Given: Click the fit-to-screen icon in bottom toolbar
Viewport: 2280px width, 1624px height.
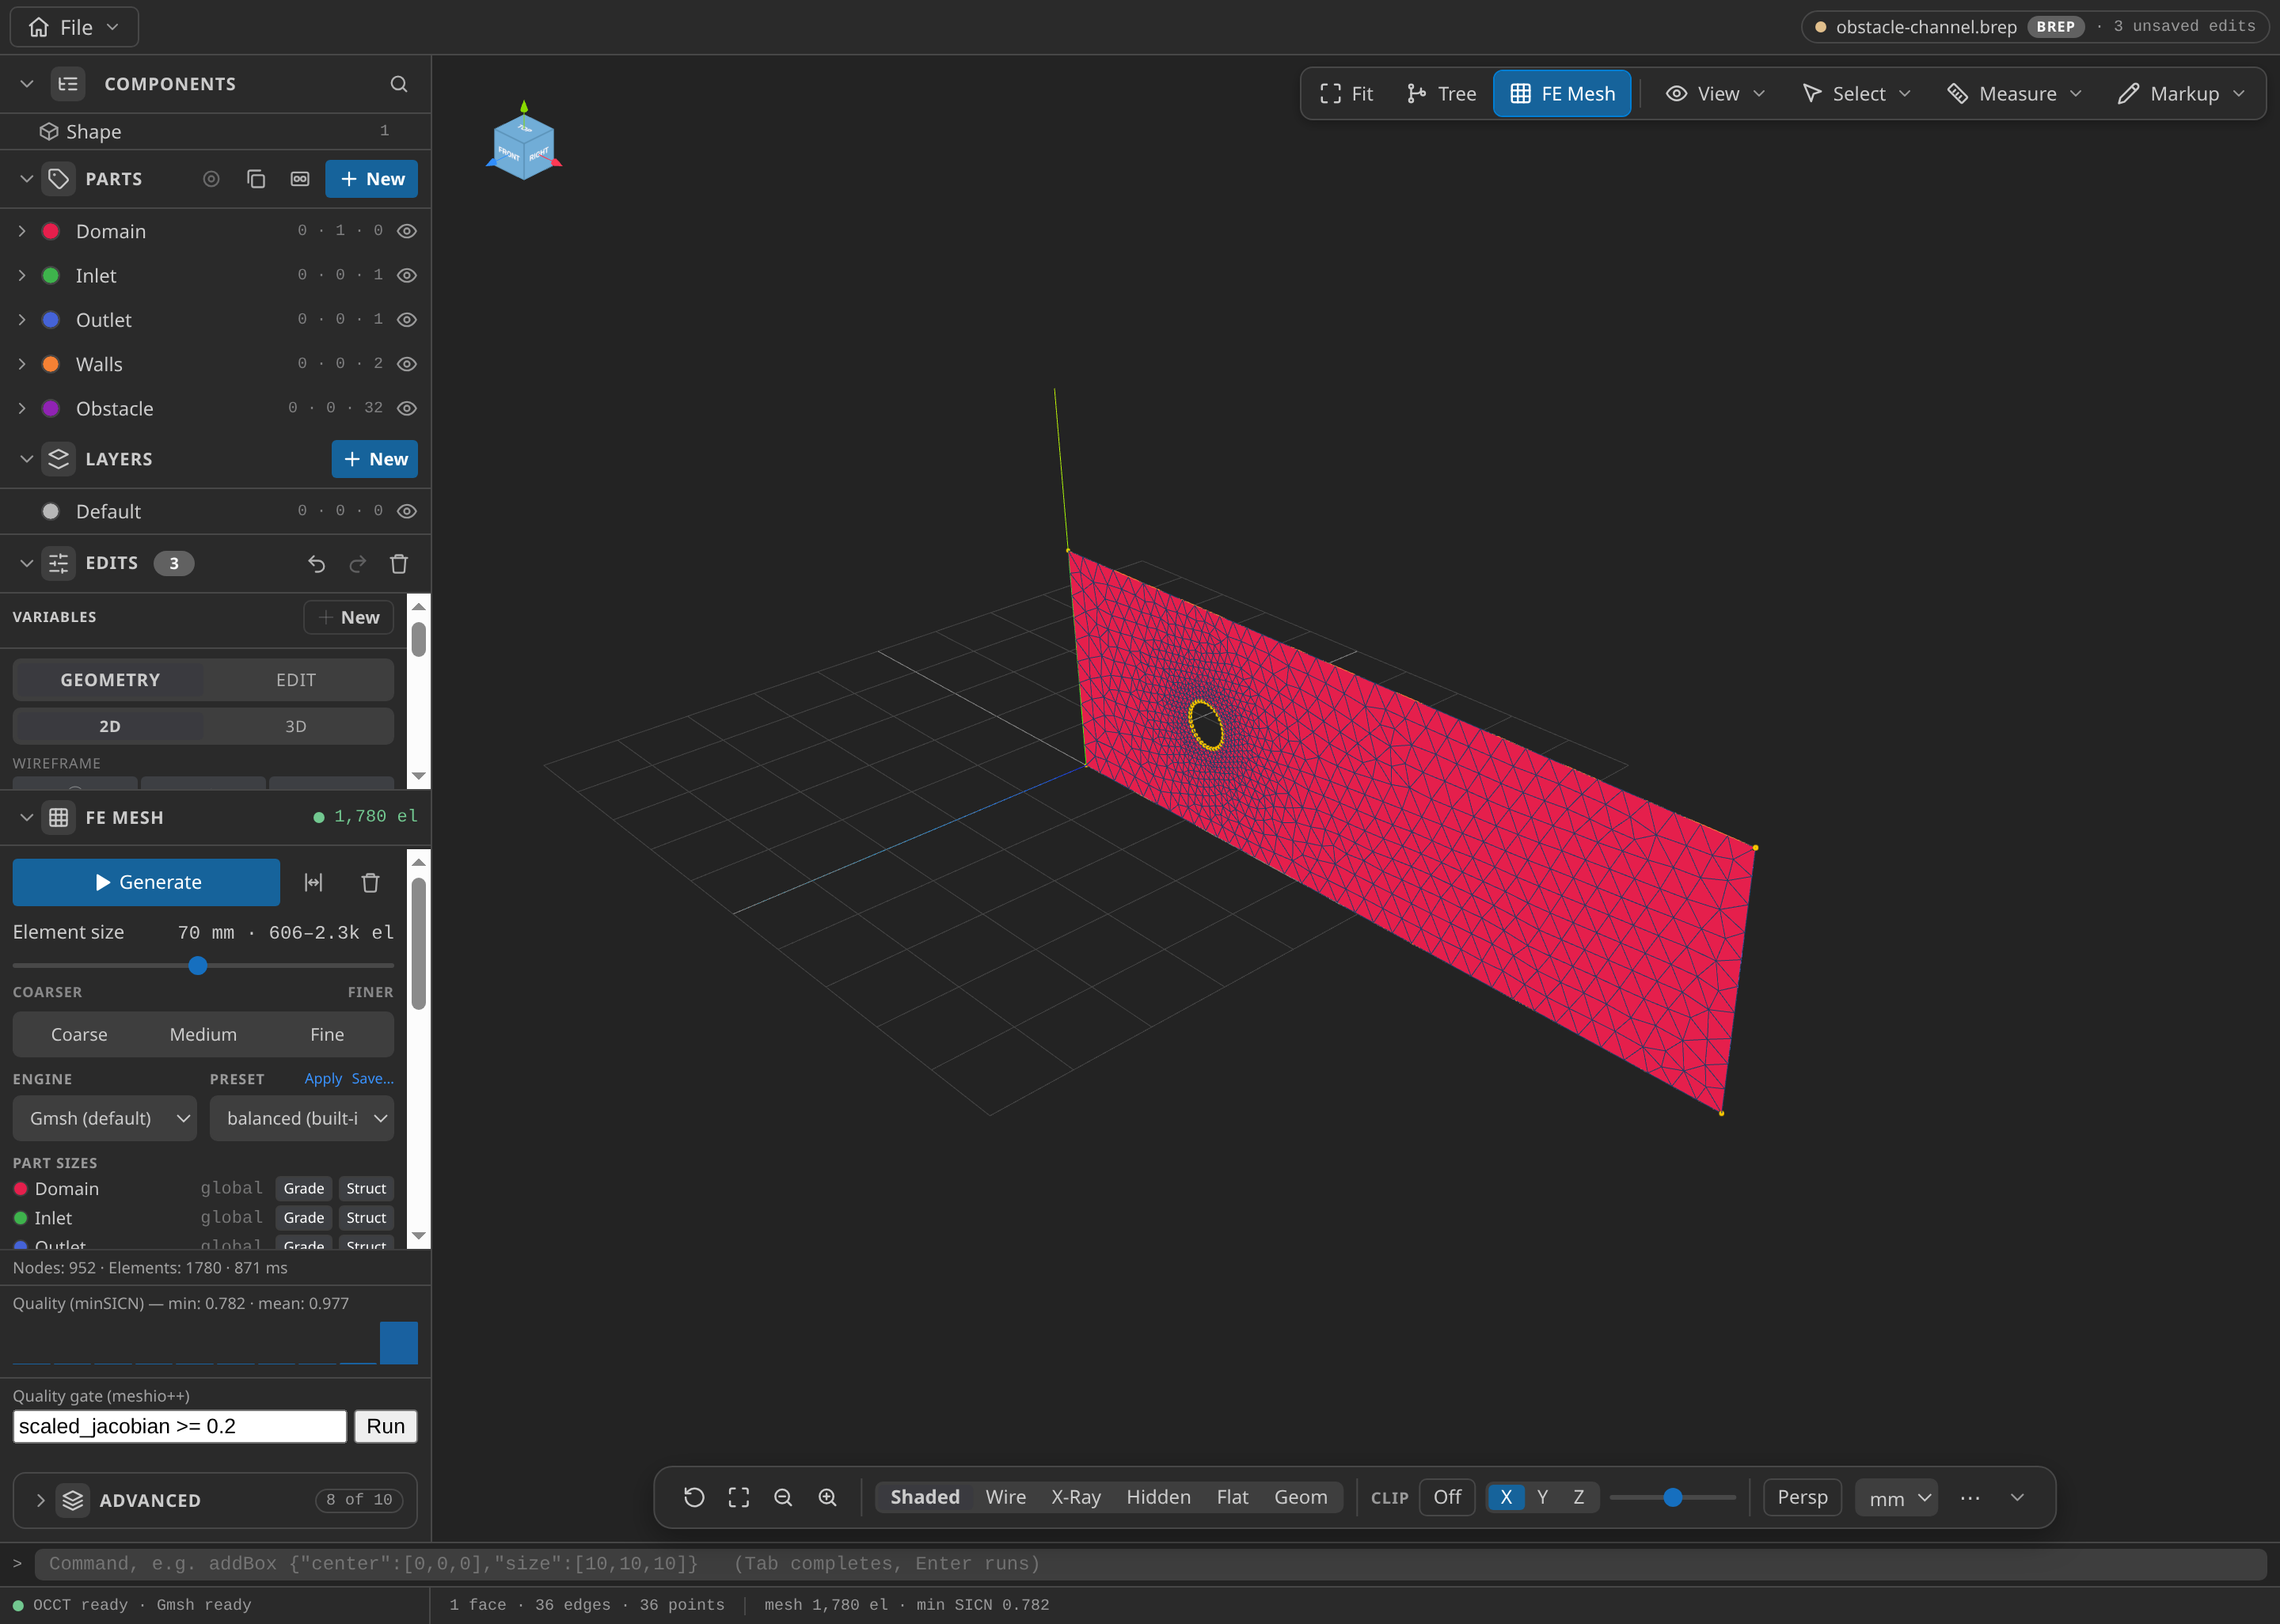Looking at the screenshot, I should (x=739, y=1497).
